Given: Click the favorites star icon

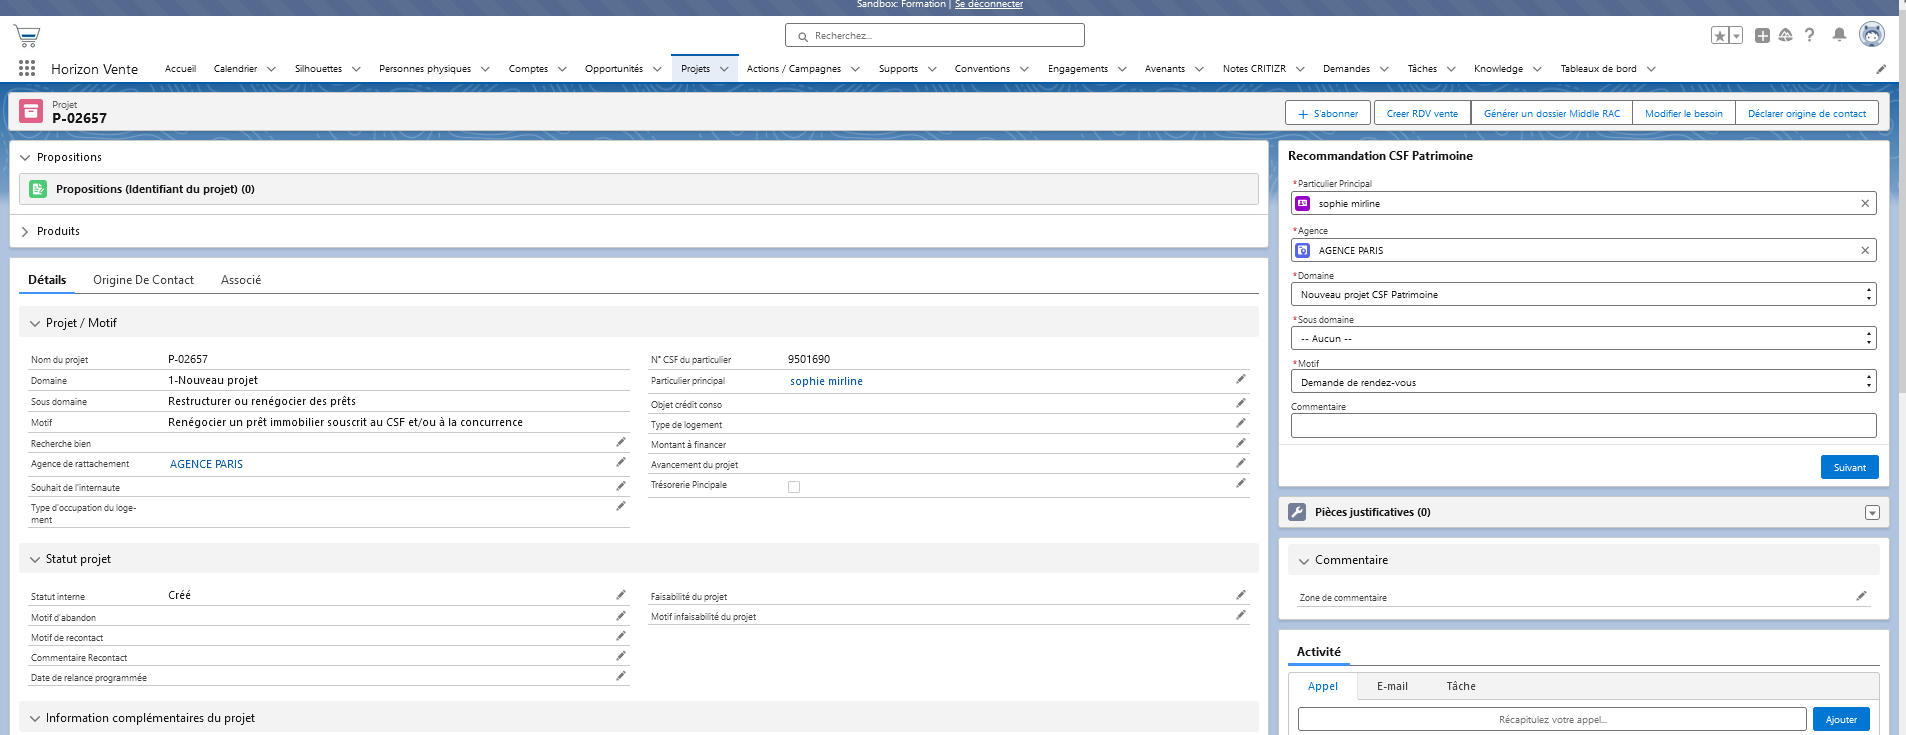Looking at the screenshot, I should tap(1719, 36).
